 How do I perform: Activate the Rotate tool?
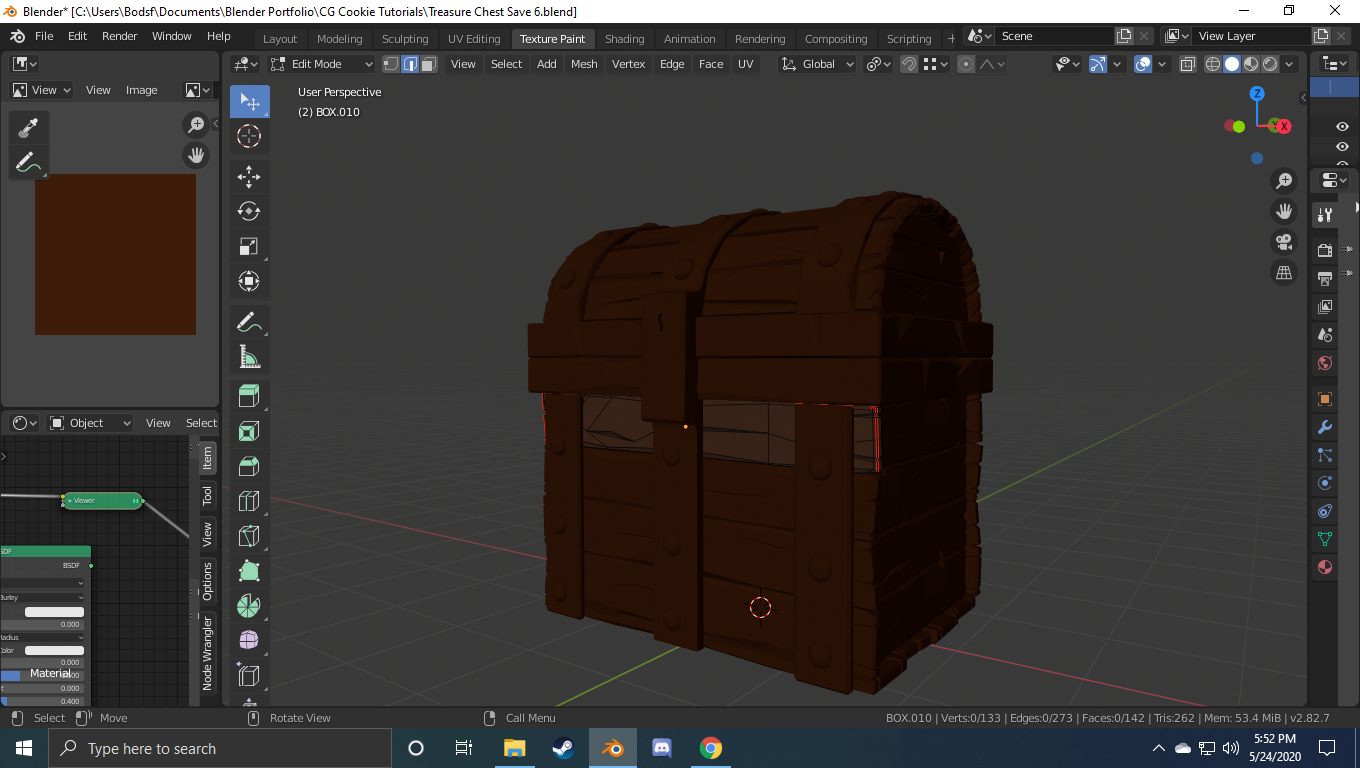249,211
